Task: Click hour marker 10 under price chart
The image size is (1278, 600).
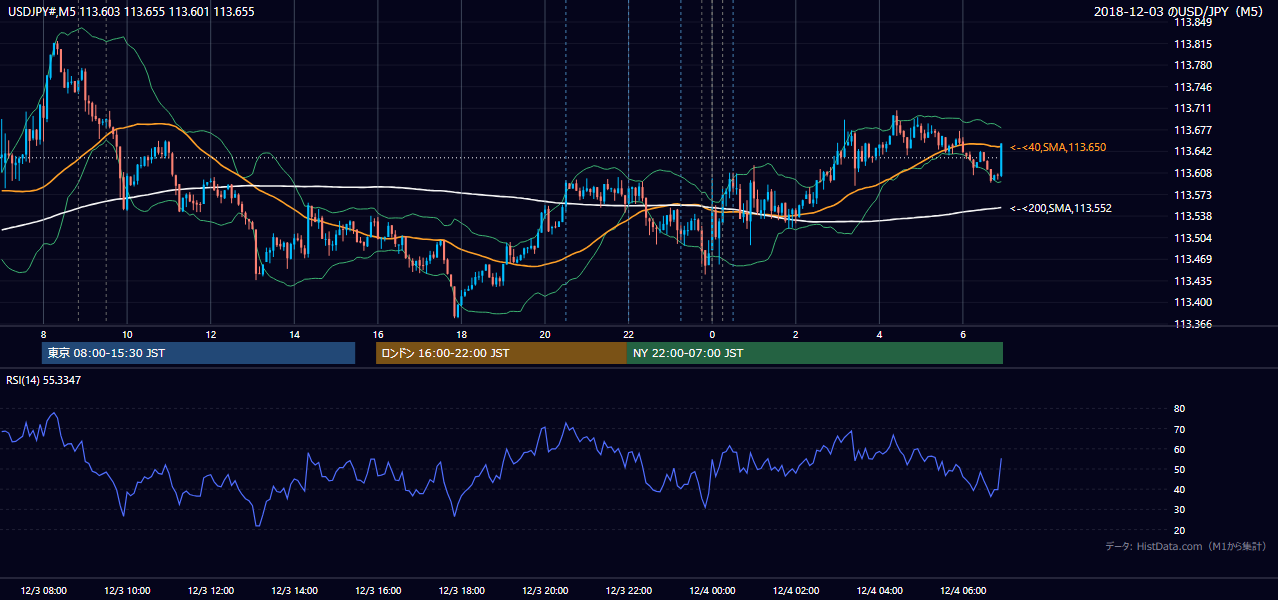Action: tap(127, 334)
